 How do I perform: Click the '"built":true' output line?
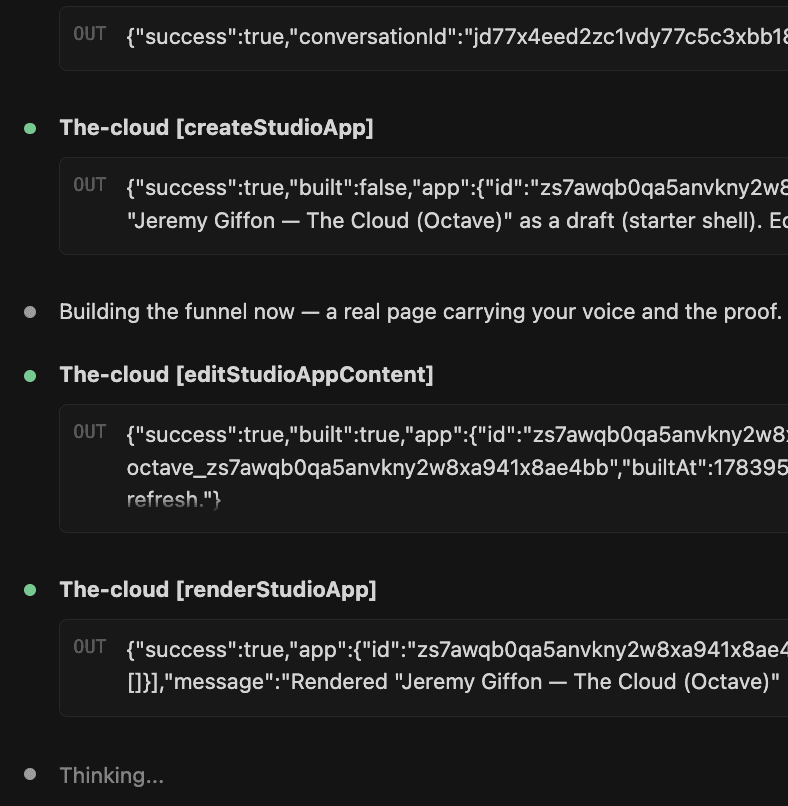pos(457,435)
